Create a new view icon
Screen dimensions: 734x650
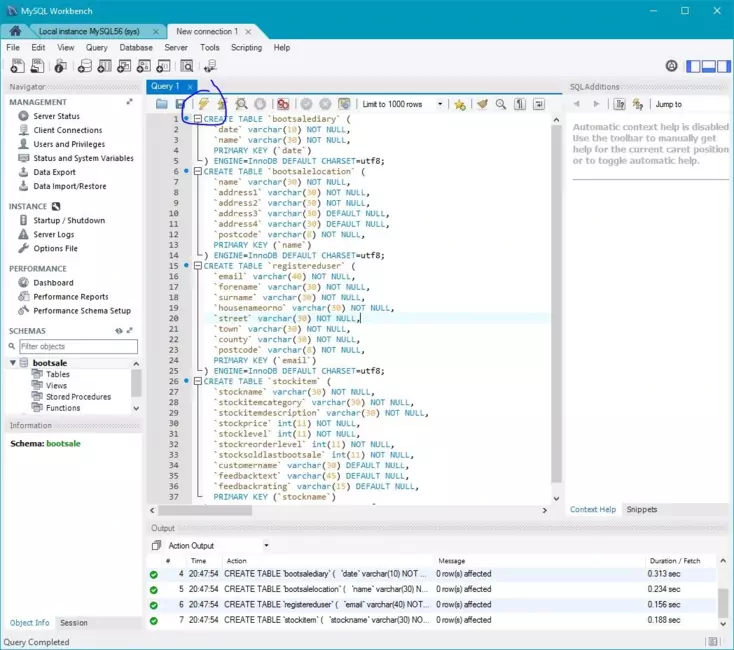(x=124, y=66)
